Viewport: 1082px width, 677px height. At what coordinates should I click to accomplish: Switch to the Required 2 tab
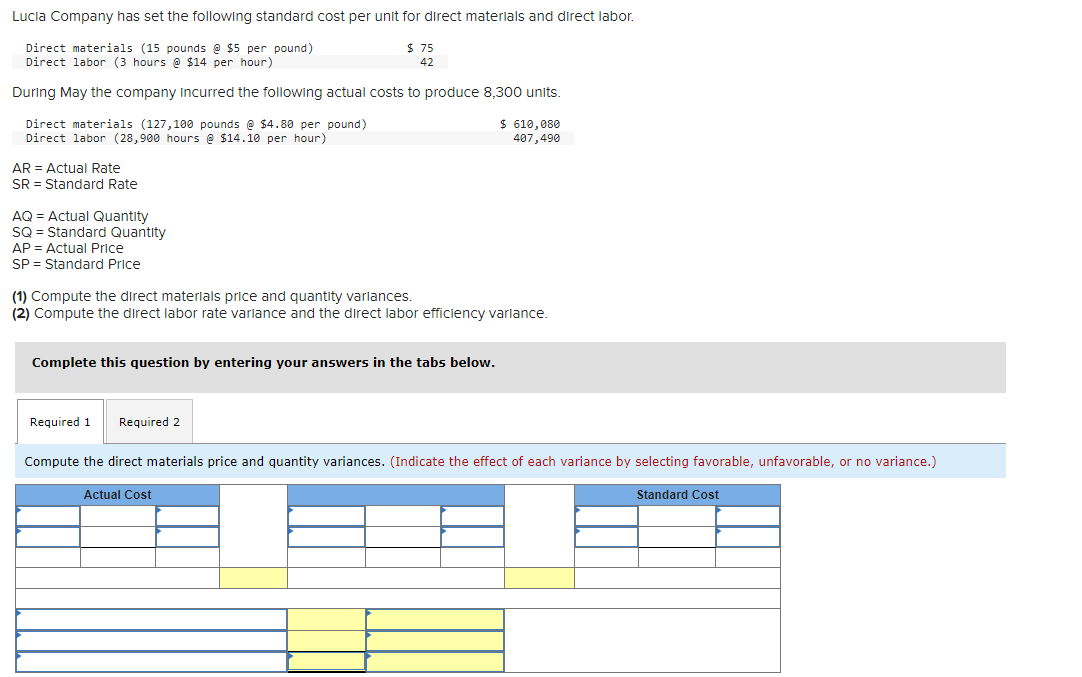click(x=149, y=422)
